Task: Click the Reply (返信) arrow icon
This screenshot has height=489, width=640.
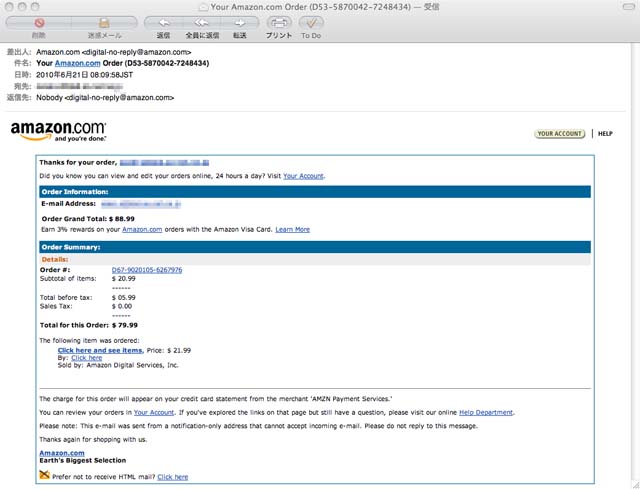Action: coord(164,23)
